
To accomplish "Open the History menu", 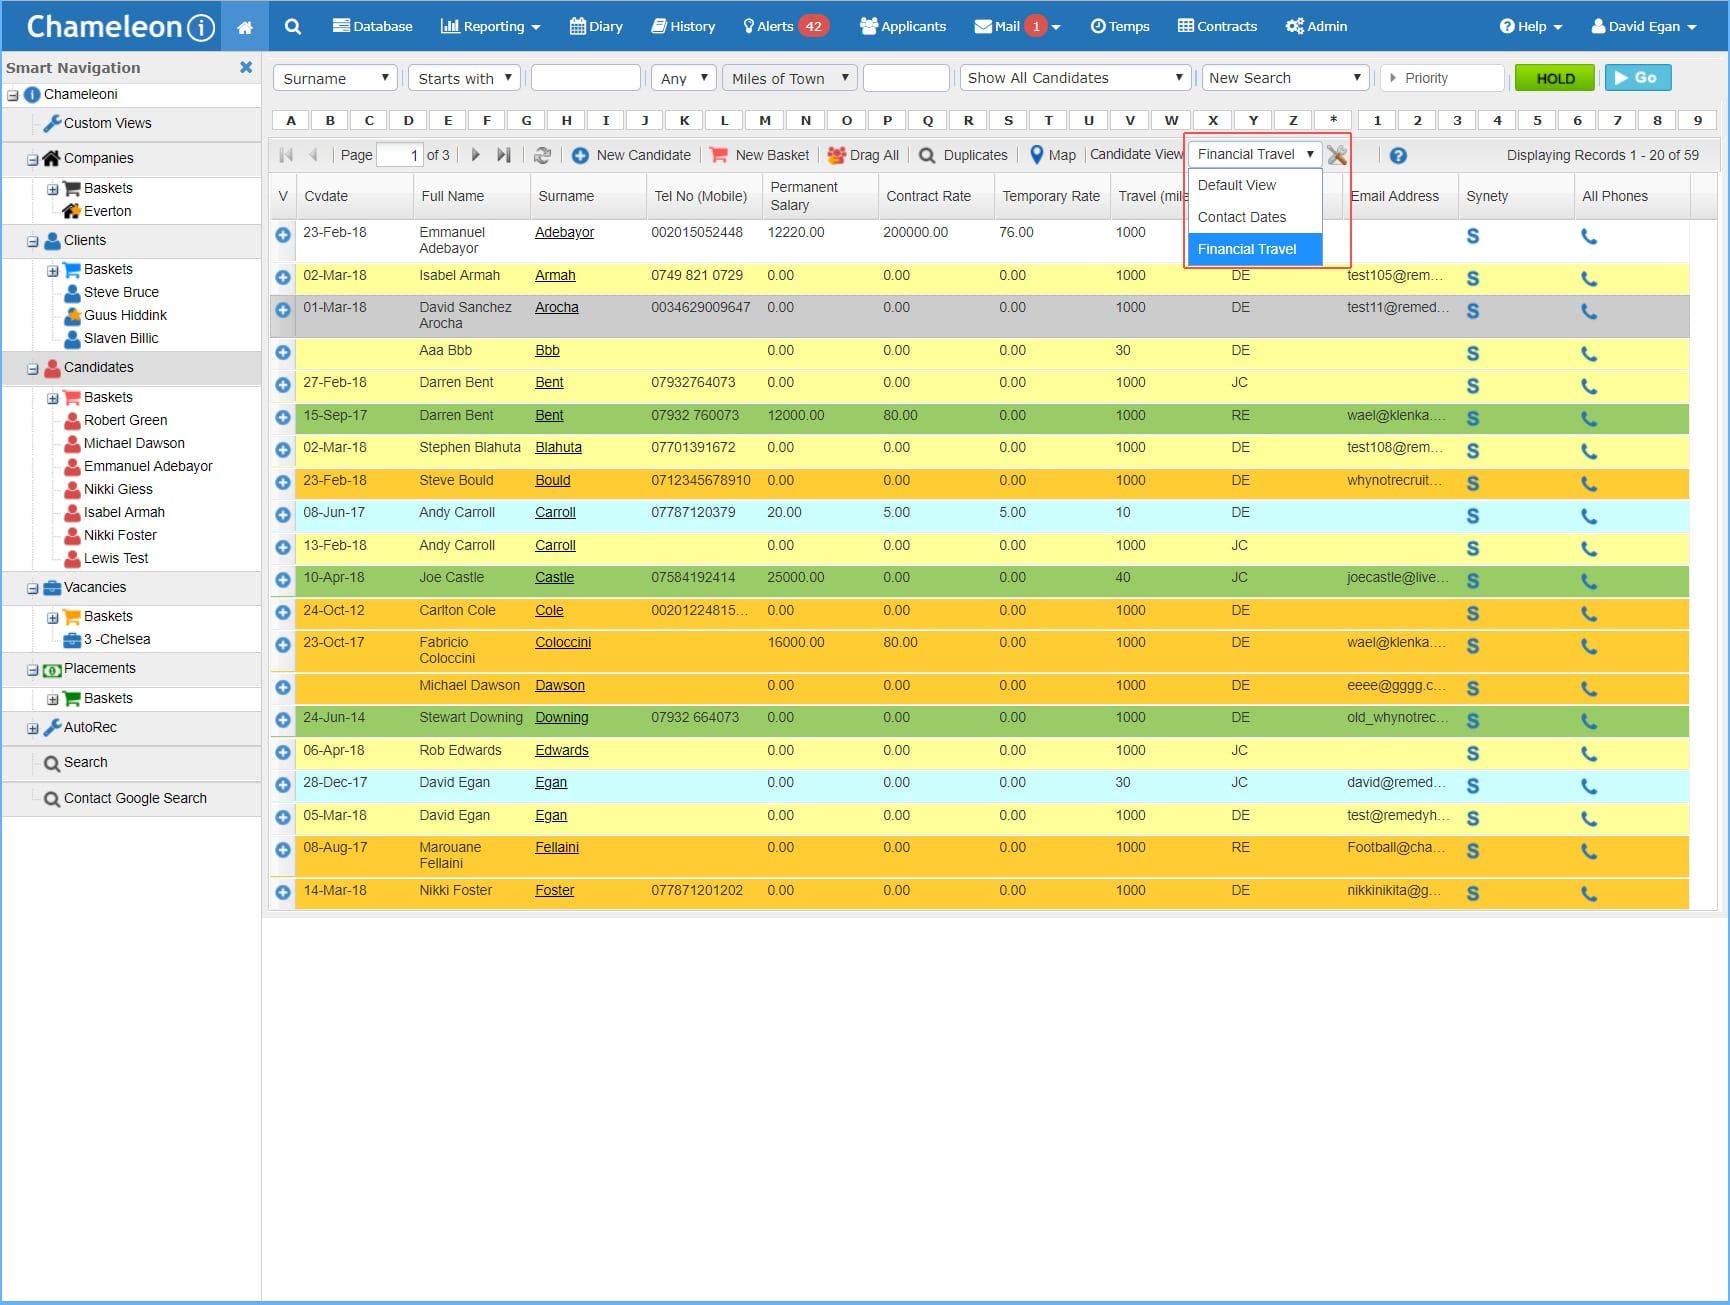I will (x=683, y=27).
